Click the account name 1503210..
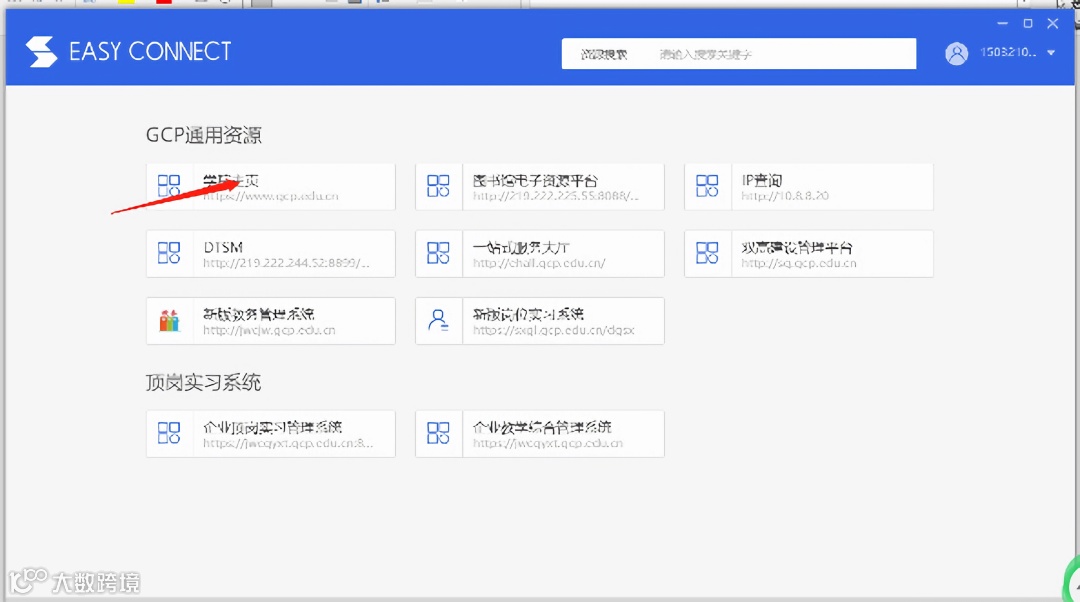Screen dimensions: 1080x602 click(1008, 52)
